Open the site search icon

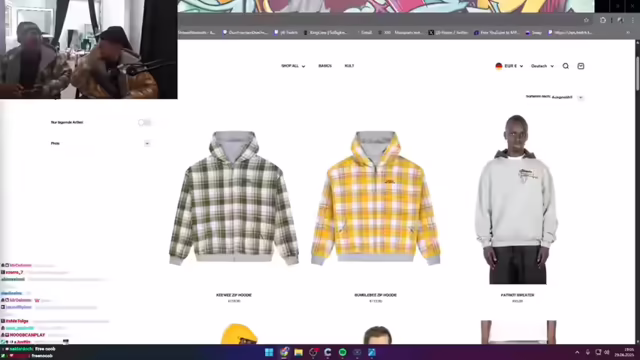click(x=565, y=66)
